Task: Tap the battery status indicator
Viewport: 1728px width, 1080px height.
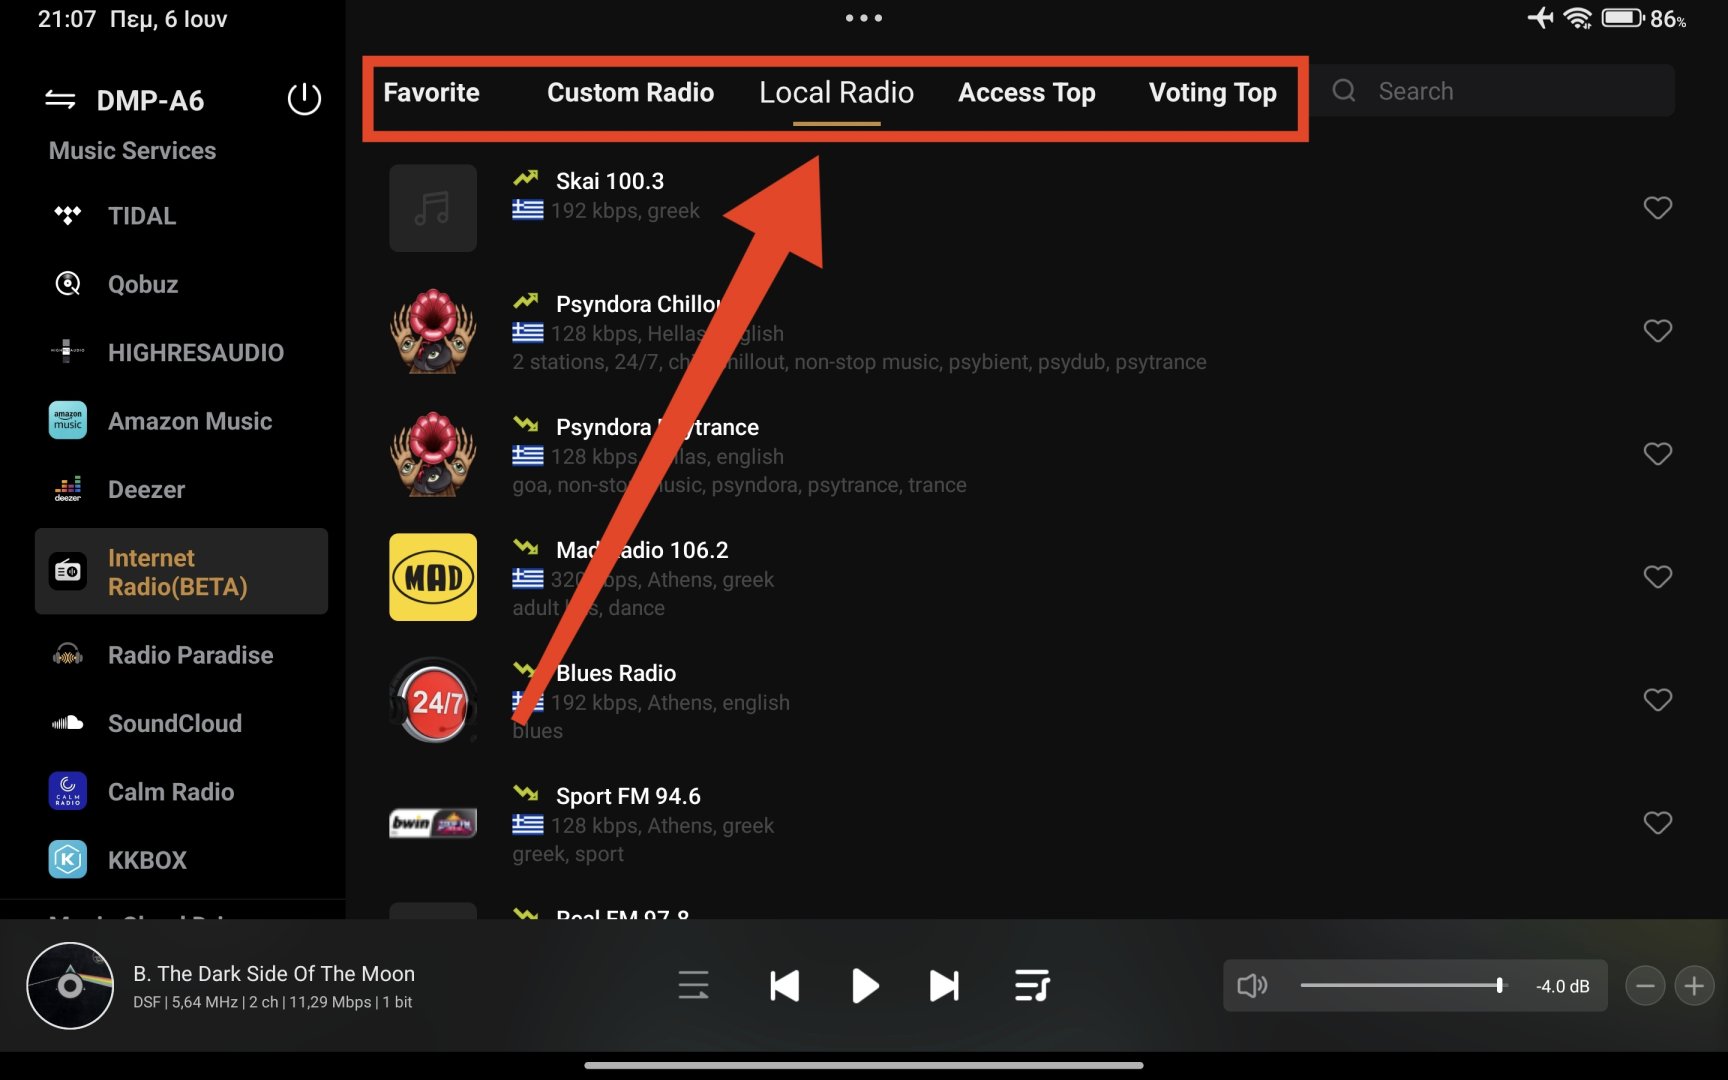Action: coord(1622,18)
